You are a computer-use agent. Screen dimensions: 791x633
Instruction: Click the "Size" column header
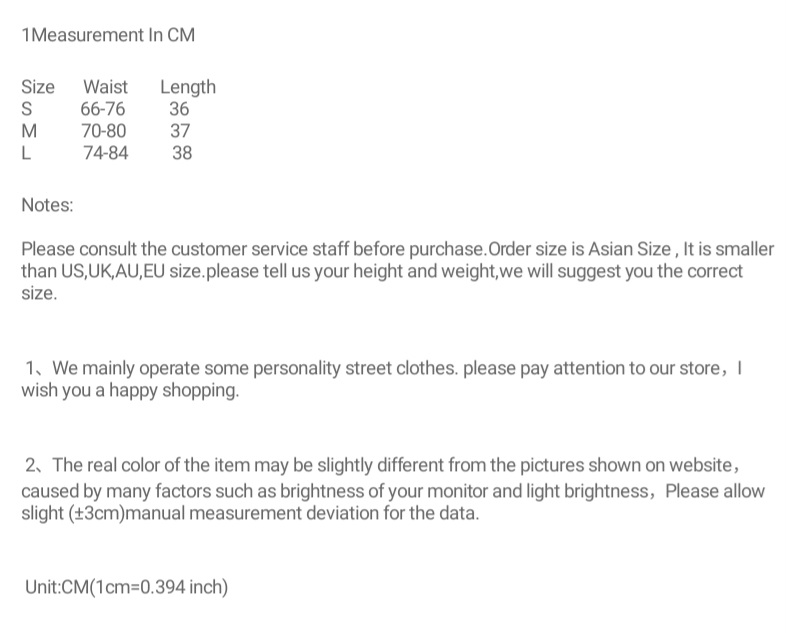[x=38, y=87]
